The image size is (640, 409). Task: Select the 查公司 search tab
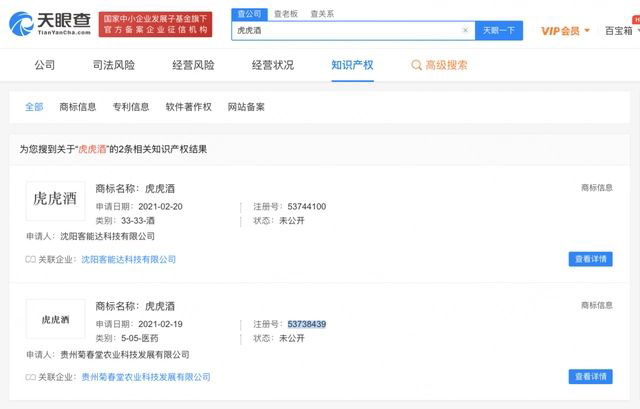250,14
